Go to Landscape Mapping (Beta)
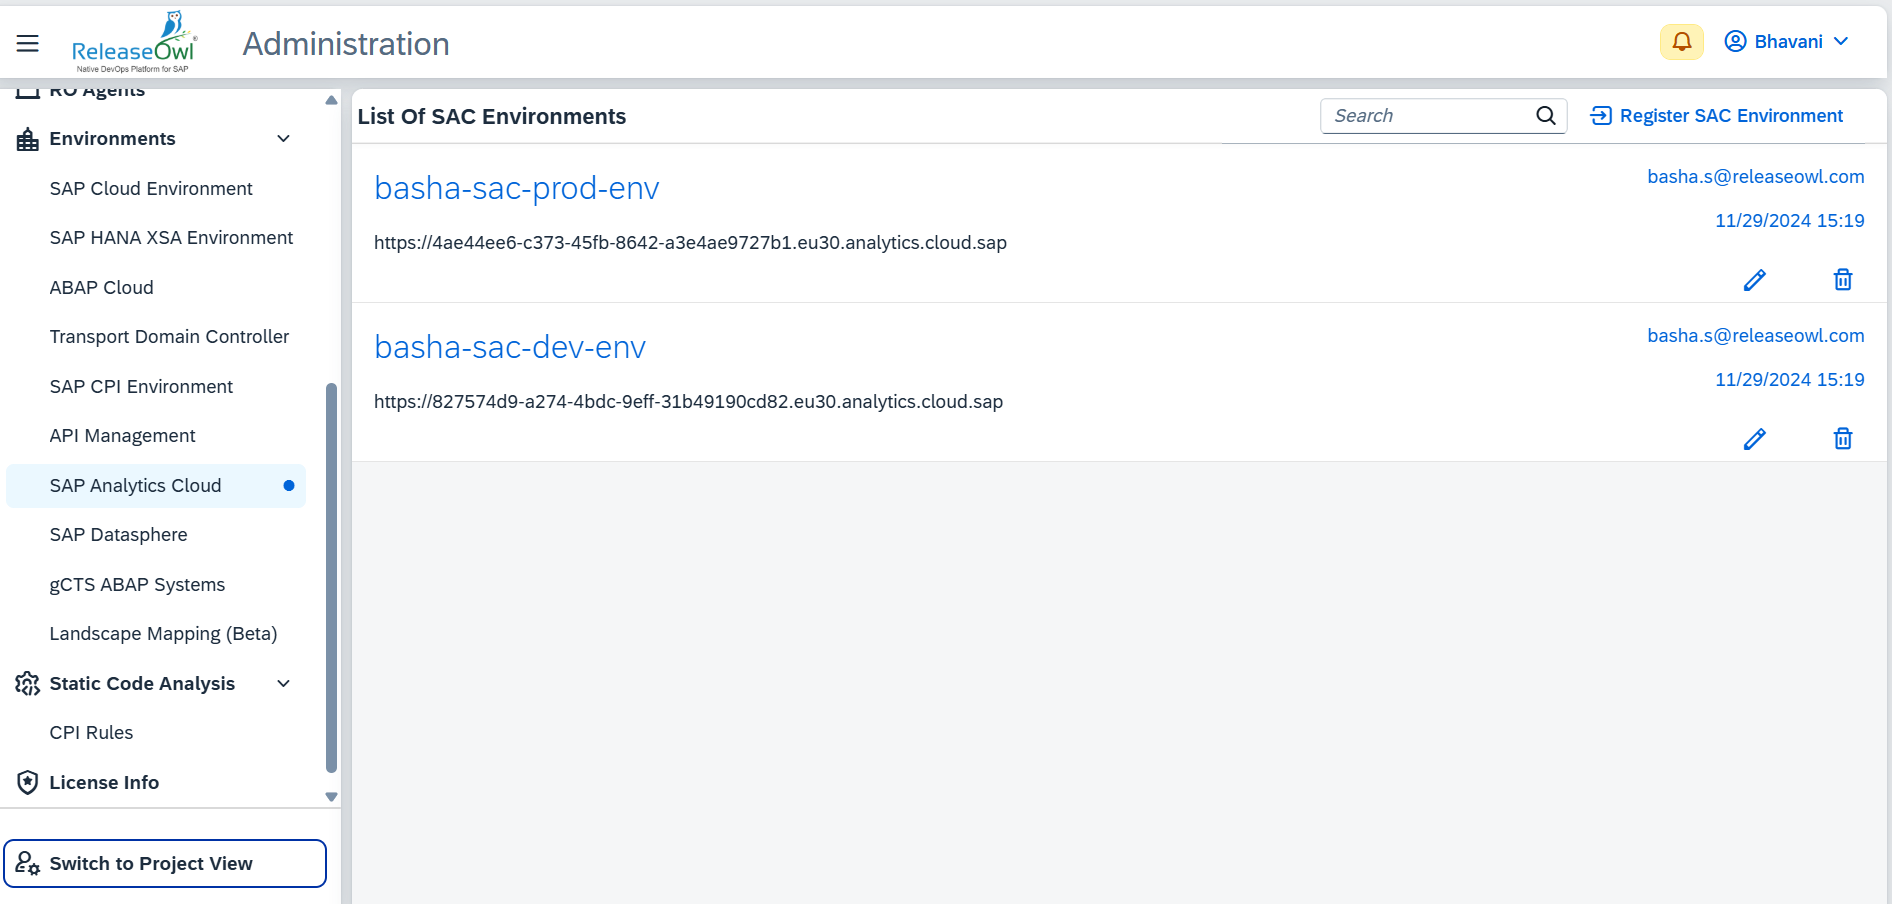The image size is (1892, 904). (x=163, y=634)
